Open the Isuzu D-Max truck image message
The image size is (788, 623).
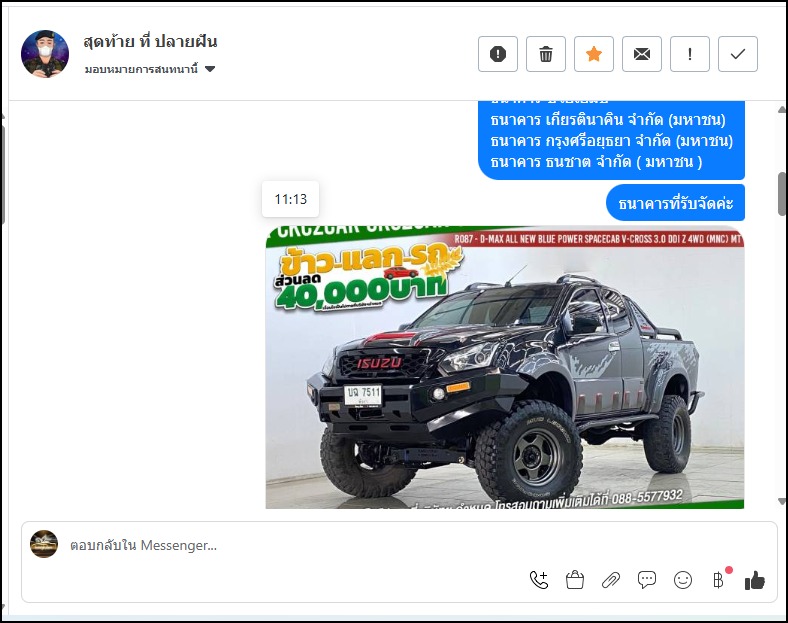[x=505, y=367]
